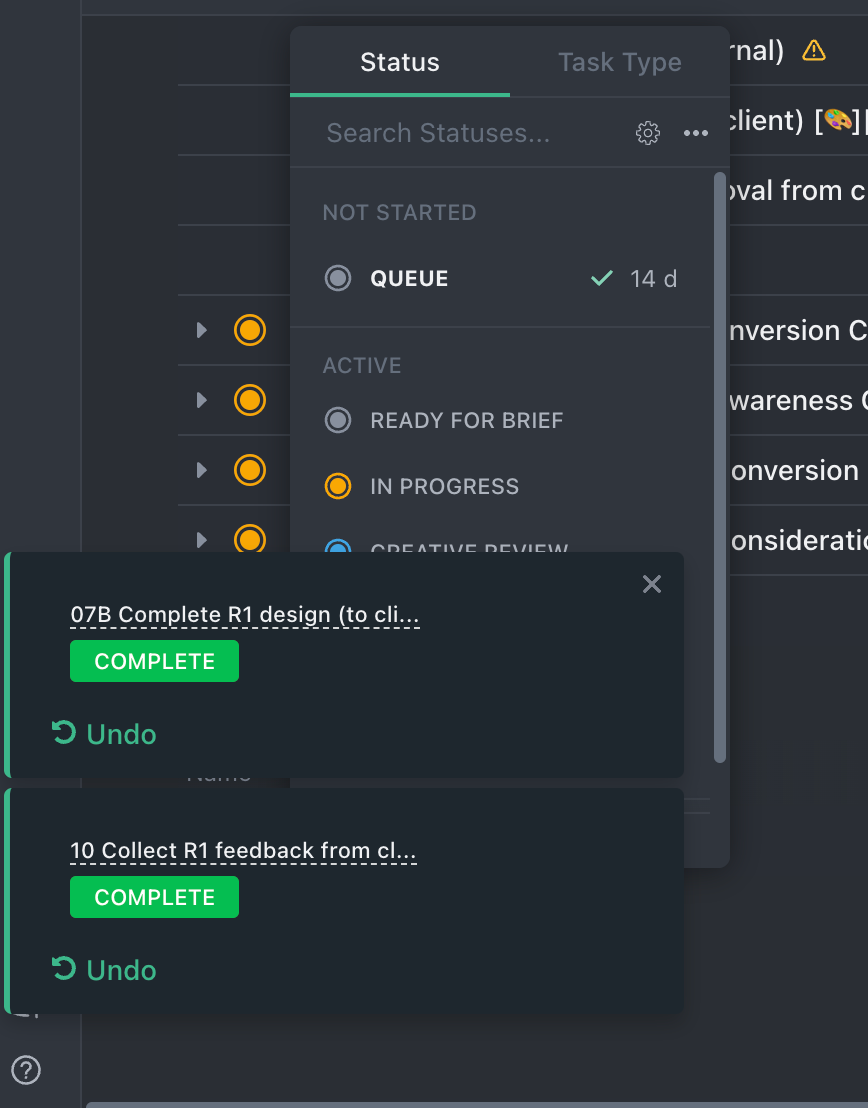Click the blue CREATIVE REVIEW status circle
This screenshot has height=1108, width=868.
[x=338, y=546]
